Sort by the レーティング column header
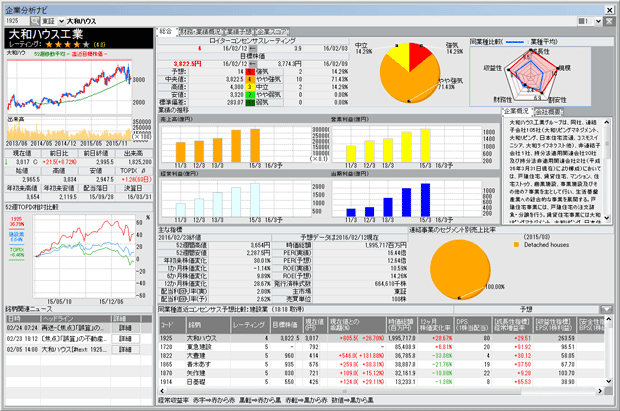This screenshot has height=411, width=620. [250, 325]
